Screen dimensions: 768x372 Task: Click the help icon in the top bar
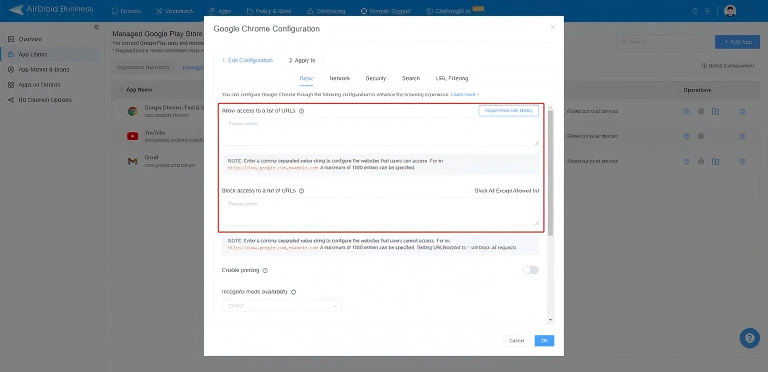[694, 11]
